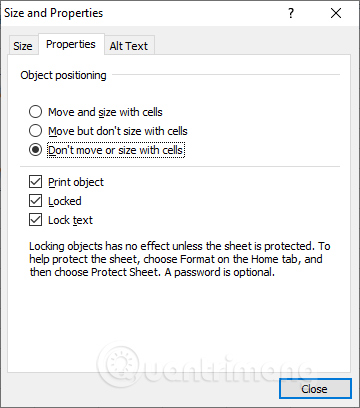Open the Alt Text tab
Image resolution: width=360 pixels, height=408 pixels.
click(129, 46)
